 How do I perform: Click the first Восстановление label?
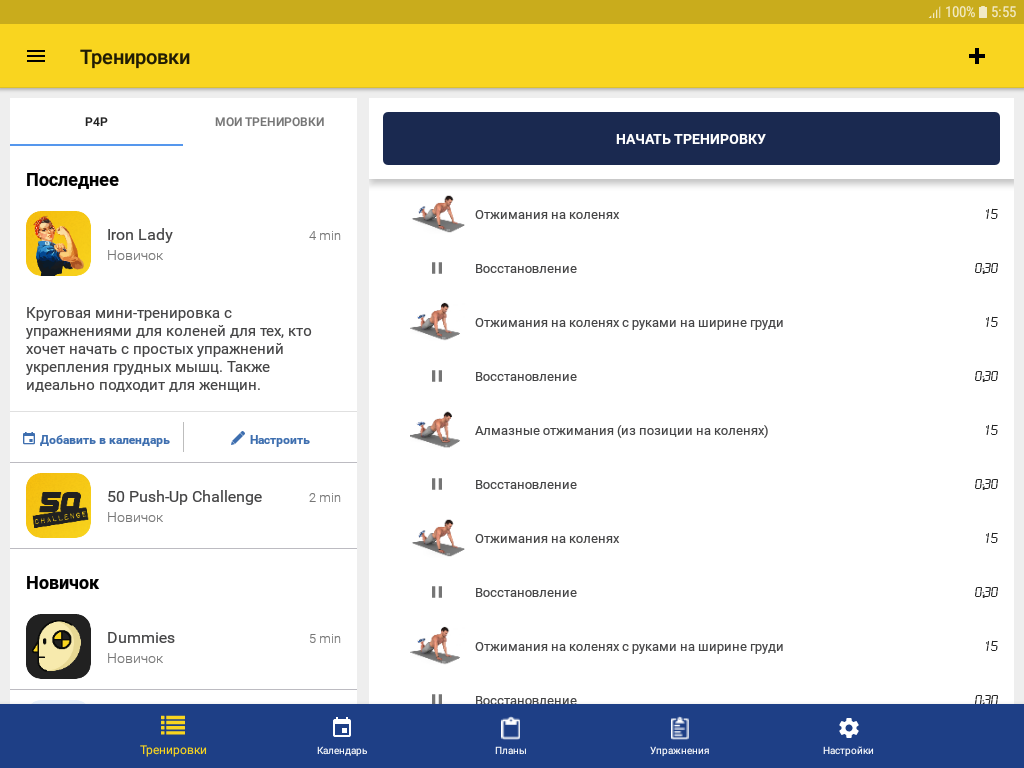[x=526, y=268]
